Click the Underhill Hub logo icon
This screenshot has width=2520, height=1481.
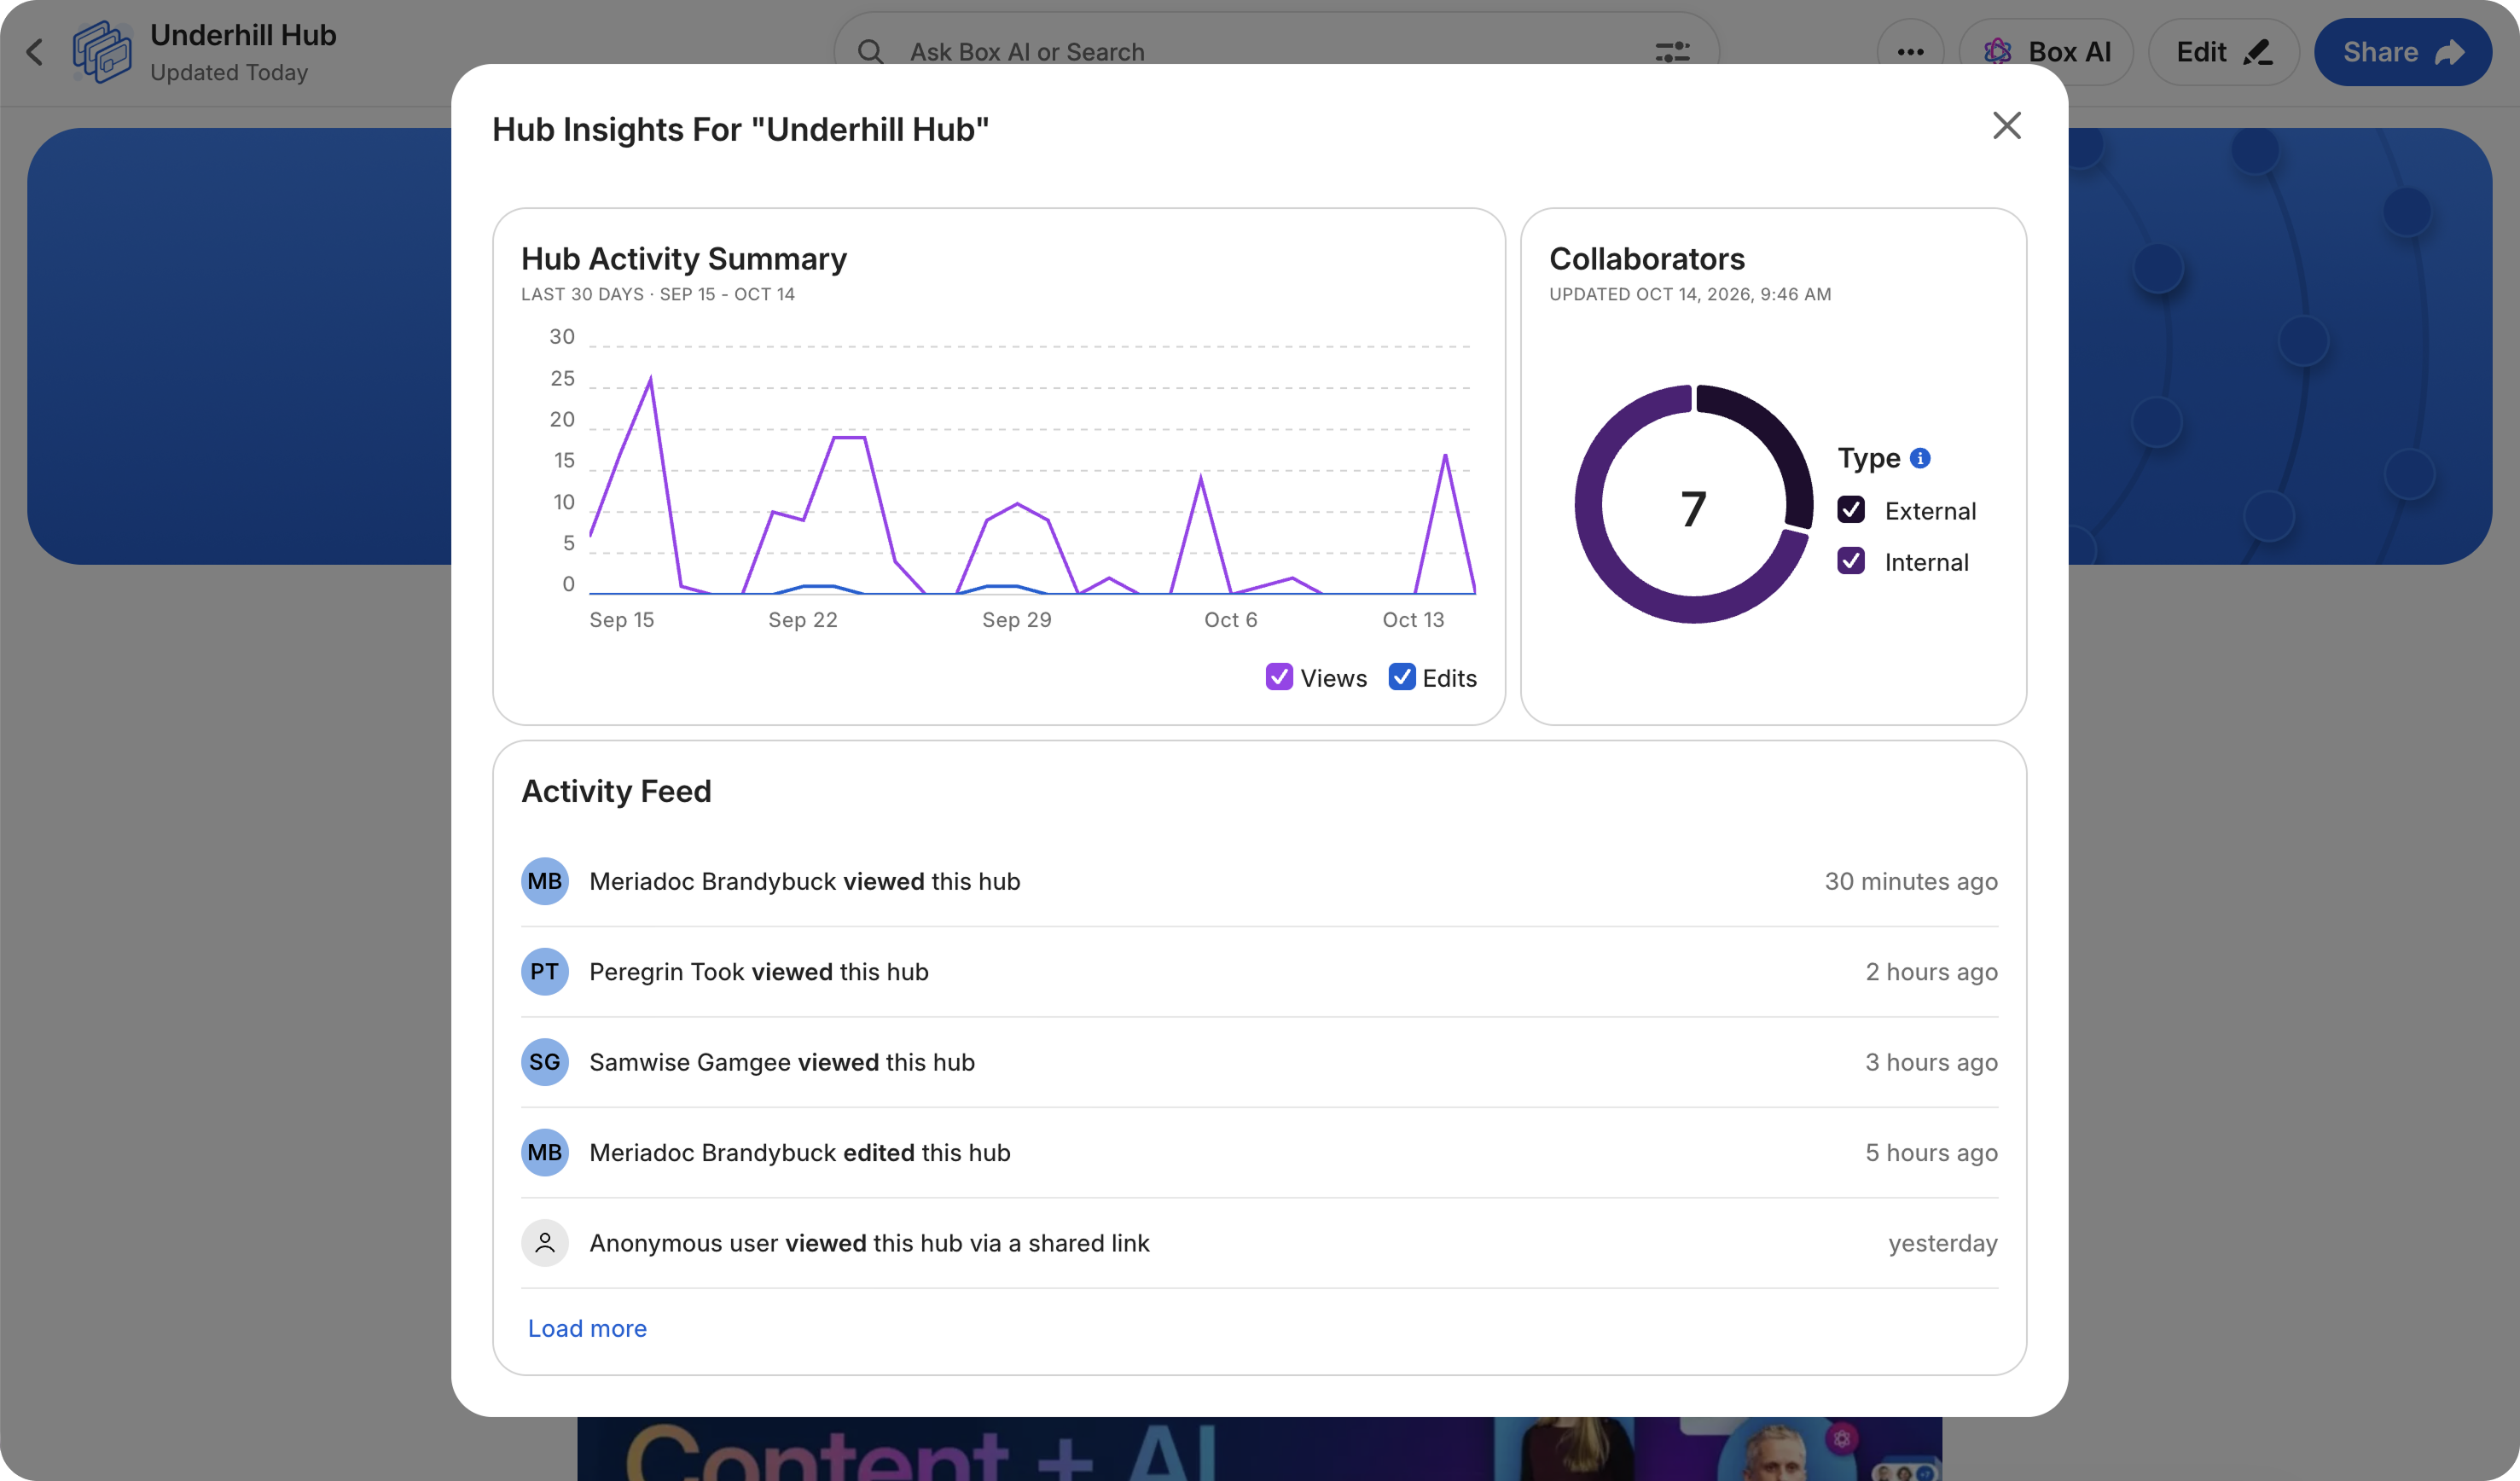[102, 52]
